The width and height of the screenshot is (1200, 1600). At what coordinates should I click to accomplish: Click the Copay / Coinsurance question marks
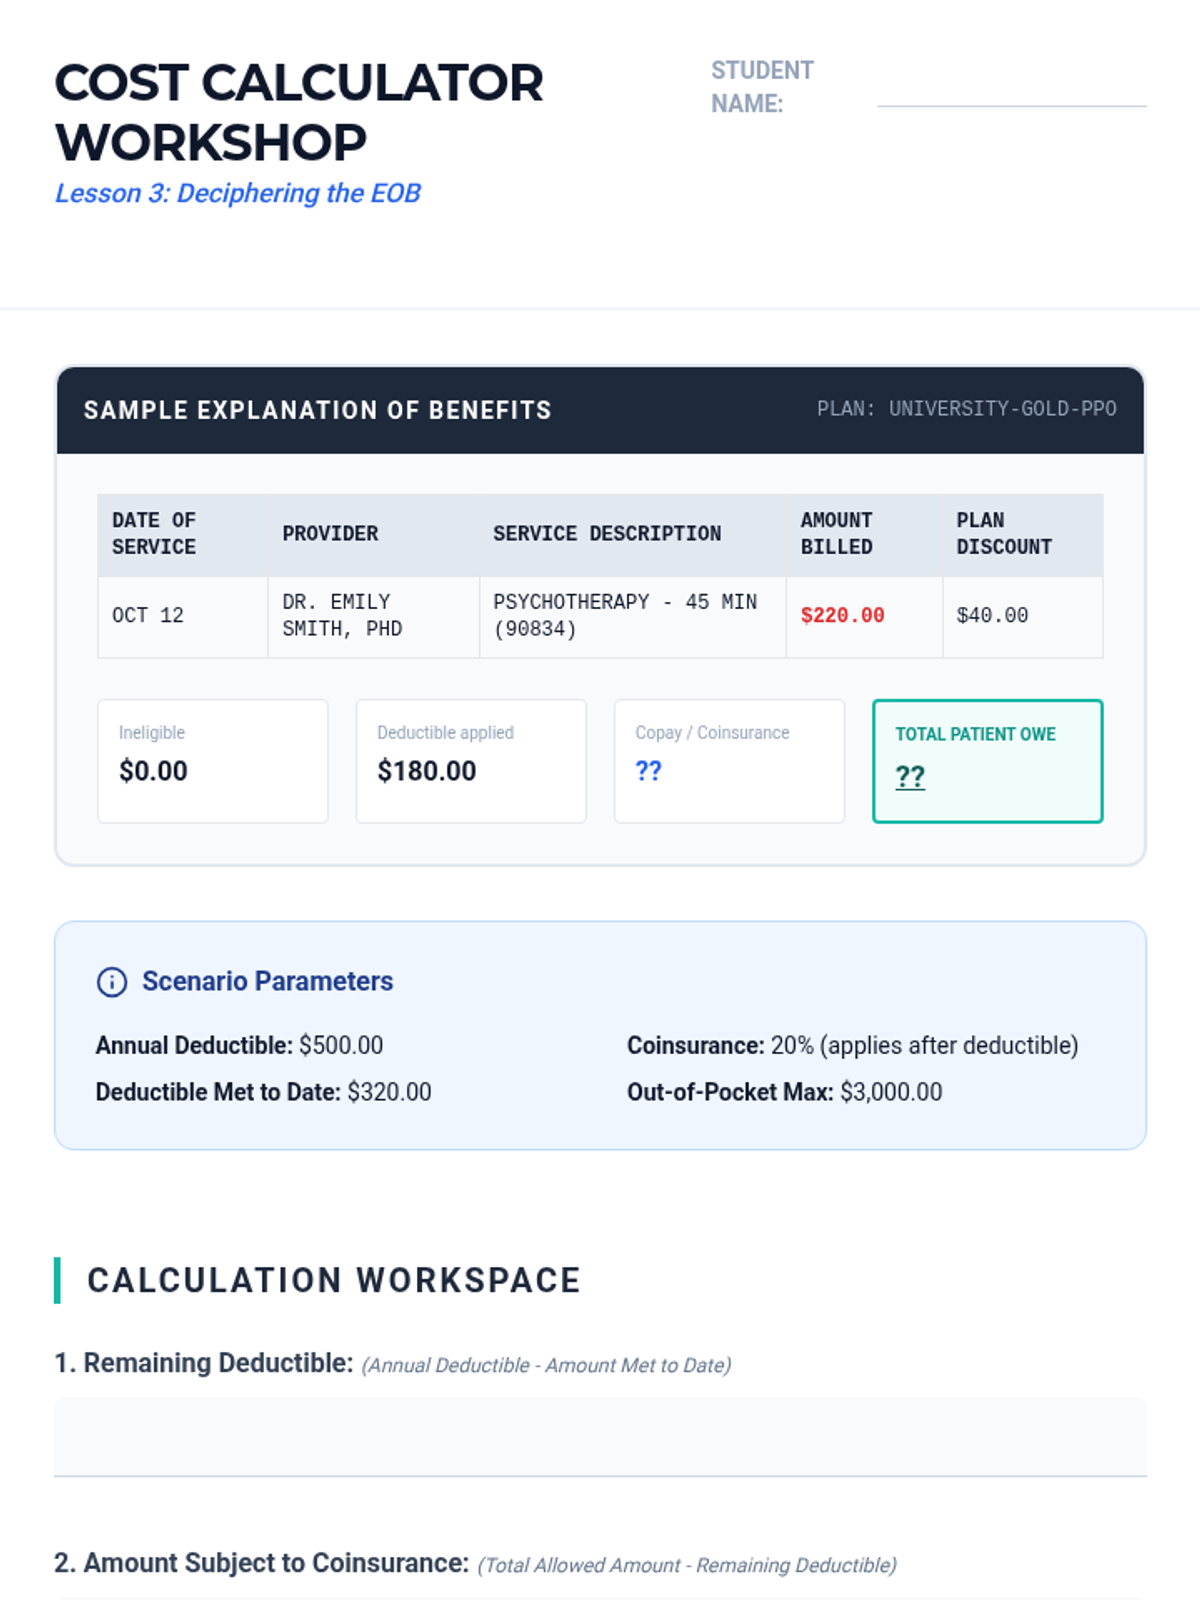648,771
